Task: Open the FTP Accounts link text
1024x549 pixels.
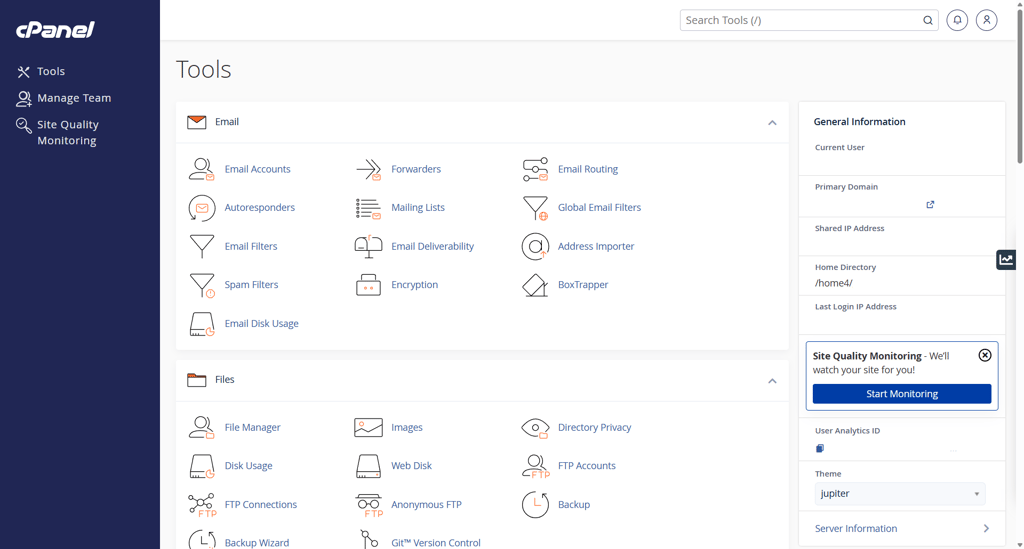Action: (586, 466)
